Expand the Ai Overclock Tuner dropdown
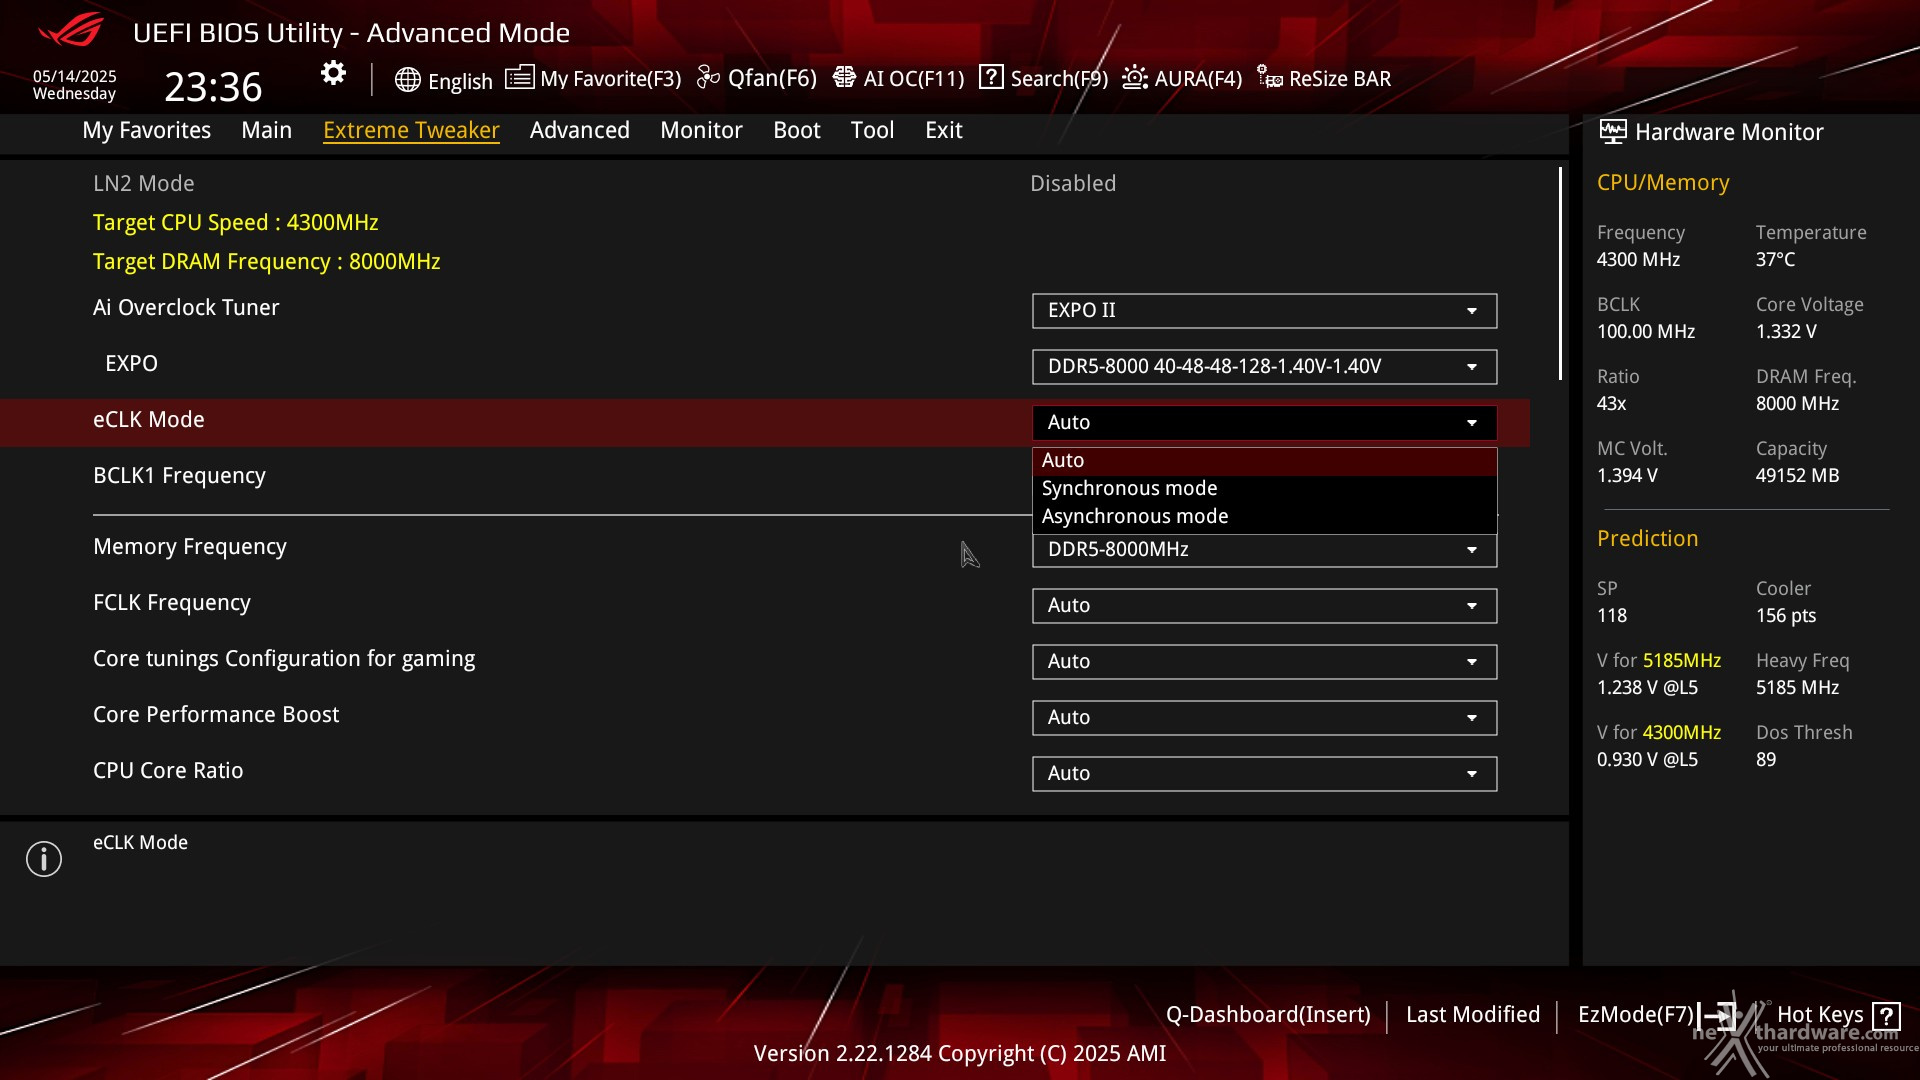This screenshot has width=1920, height=1080. click(1264, 311)
